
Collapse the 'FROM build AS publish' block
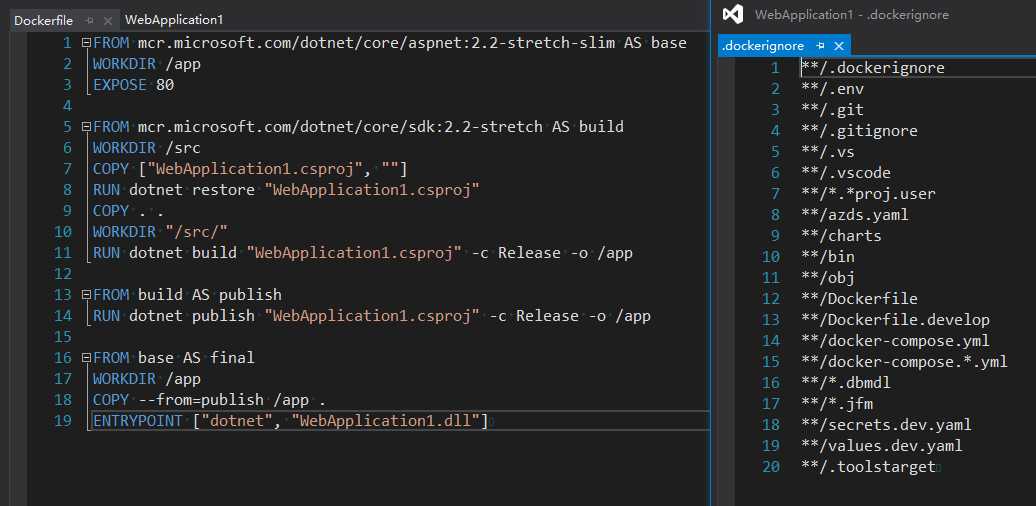(86, 295)
